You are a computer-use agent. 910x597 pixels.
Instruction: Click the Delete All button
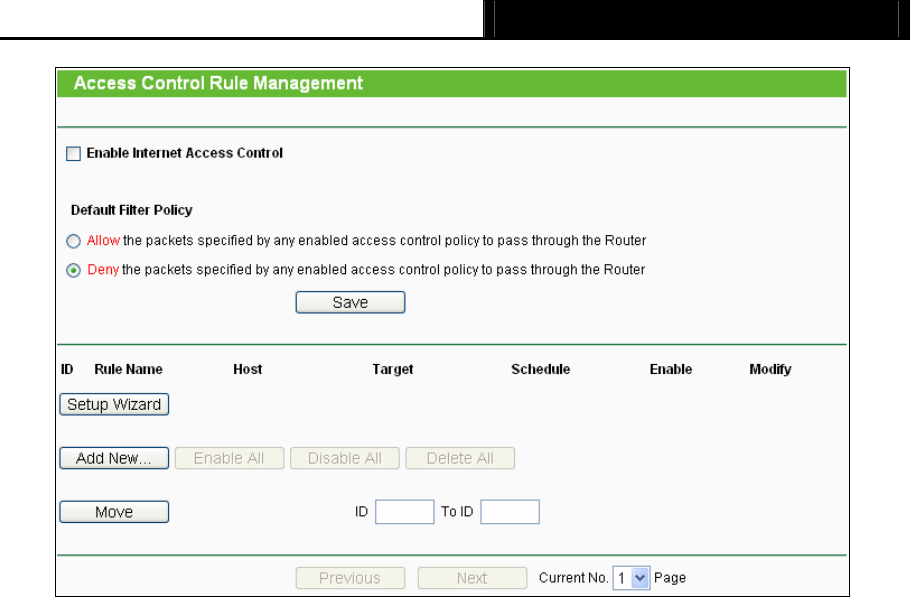460,458
